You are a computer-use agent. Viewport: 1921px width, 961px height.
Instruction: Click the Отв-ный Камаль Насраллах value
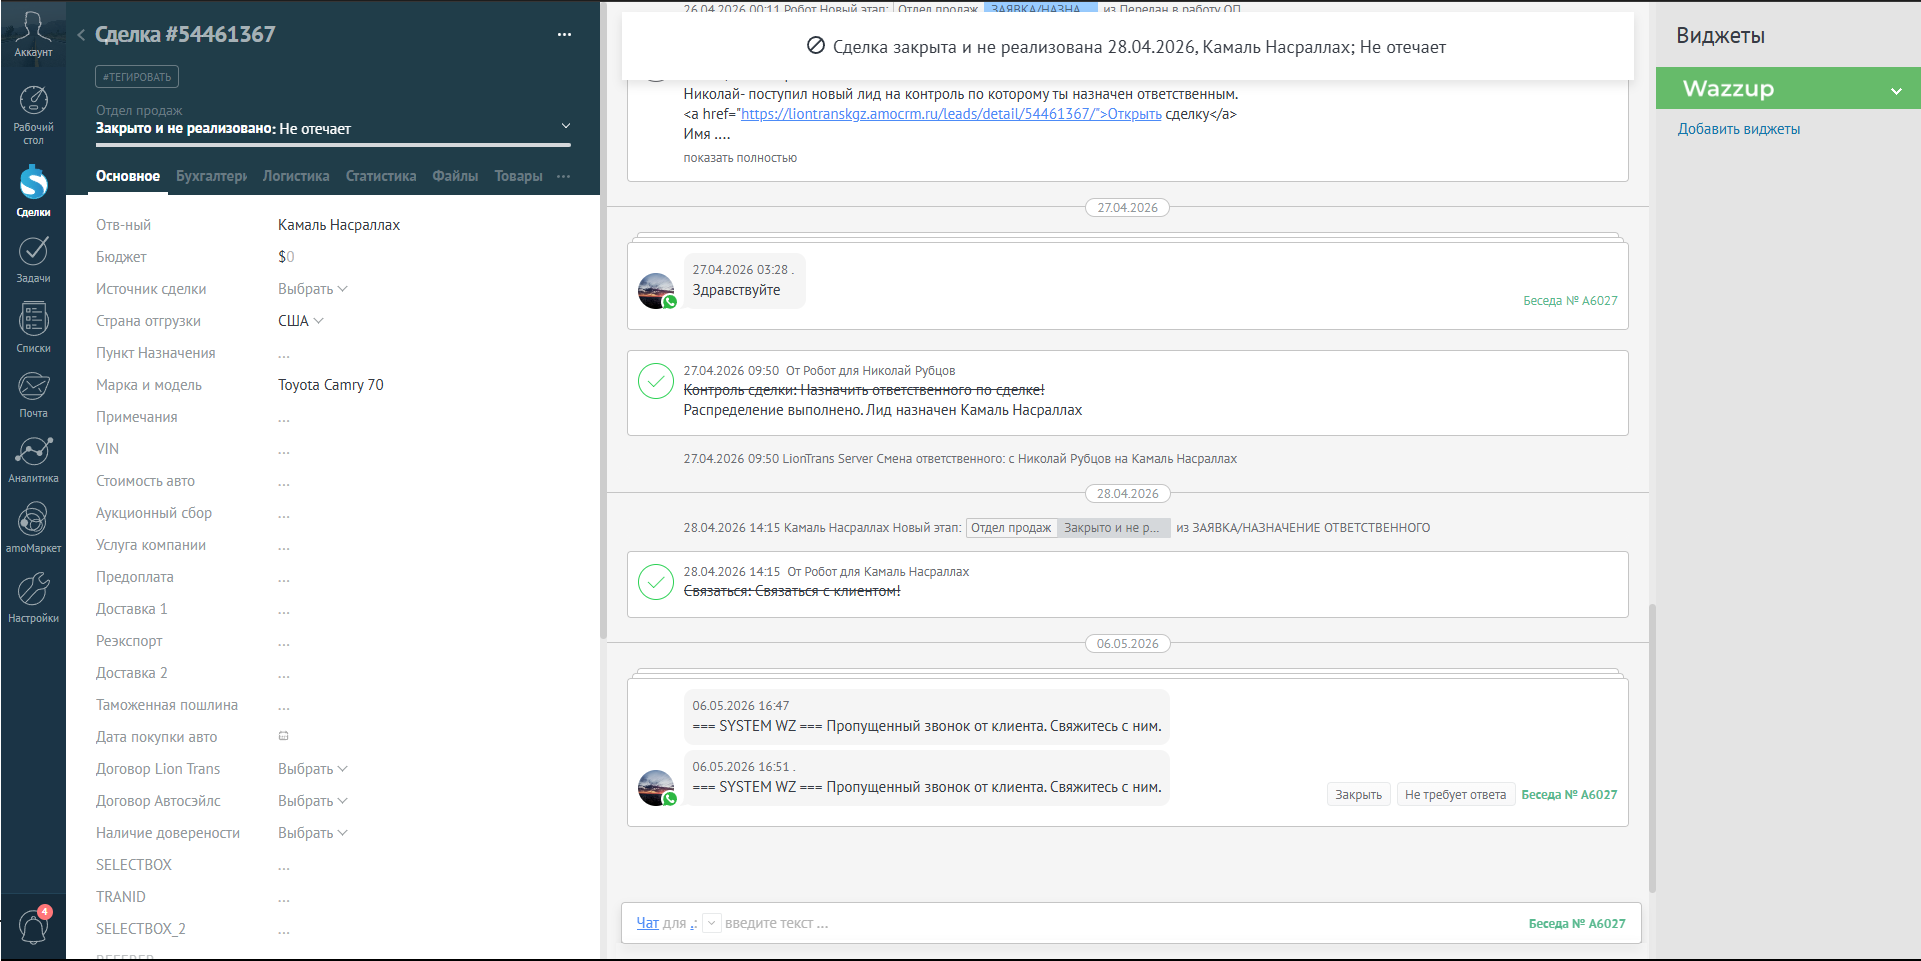point(339,225)
